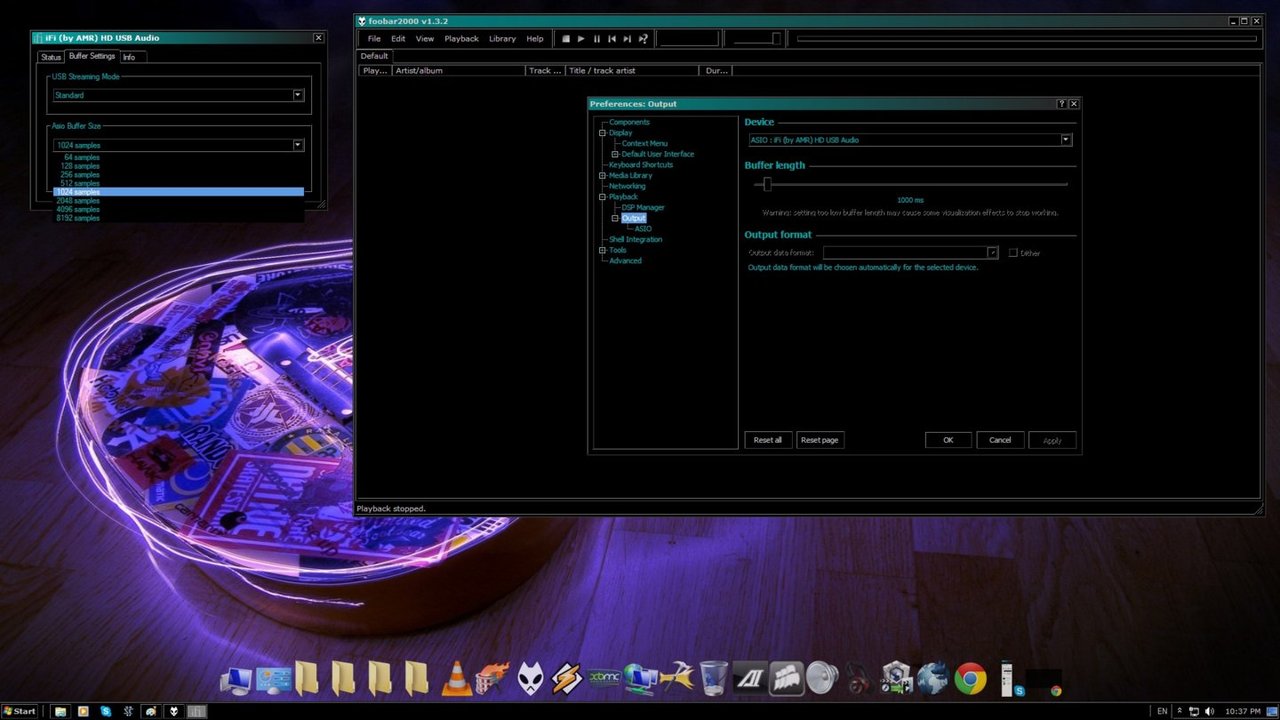The image size is (1280, 720).
Task: Open the Recycle Bin dock icon
Action: point(713,678)
